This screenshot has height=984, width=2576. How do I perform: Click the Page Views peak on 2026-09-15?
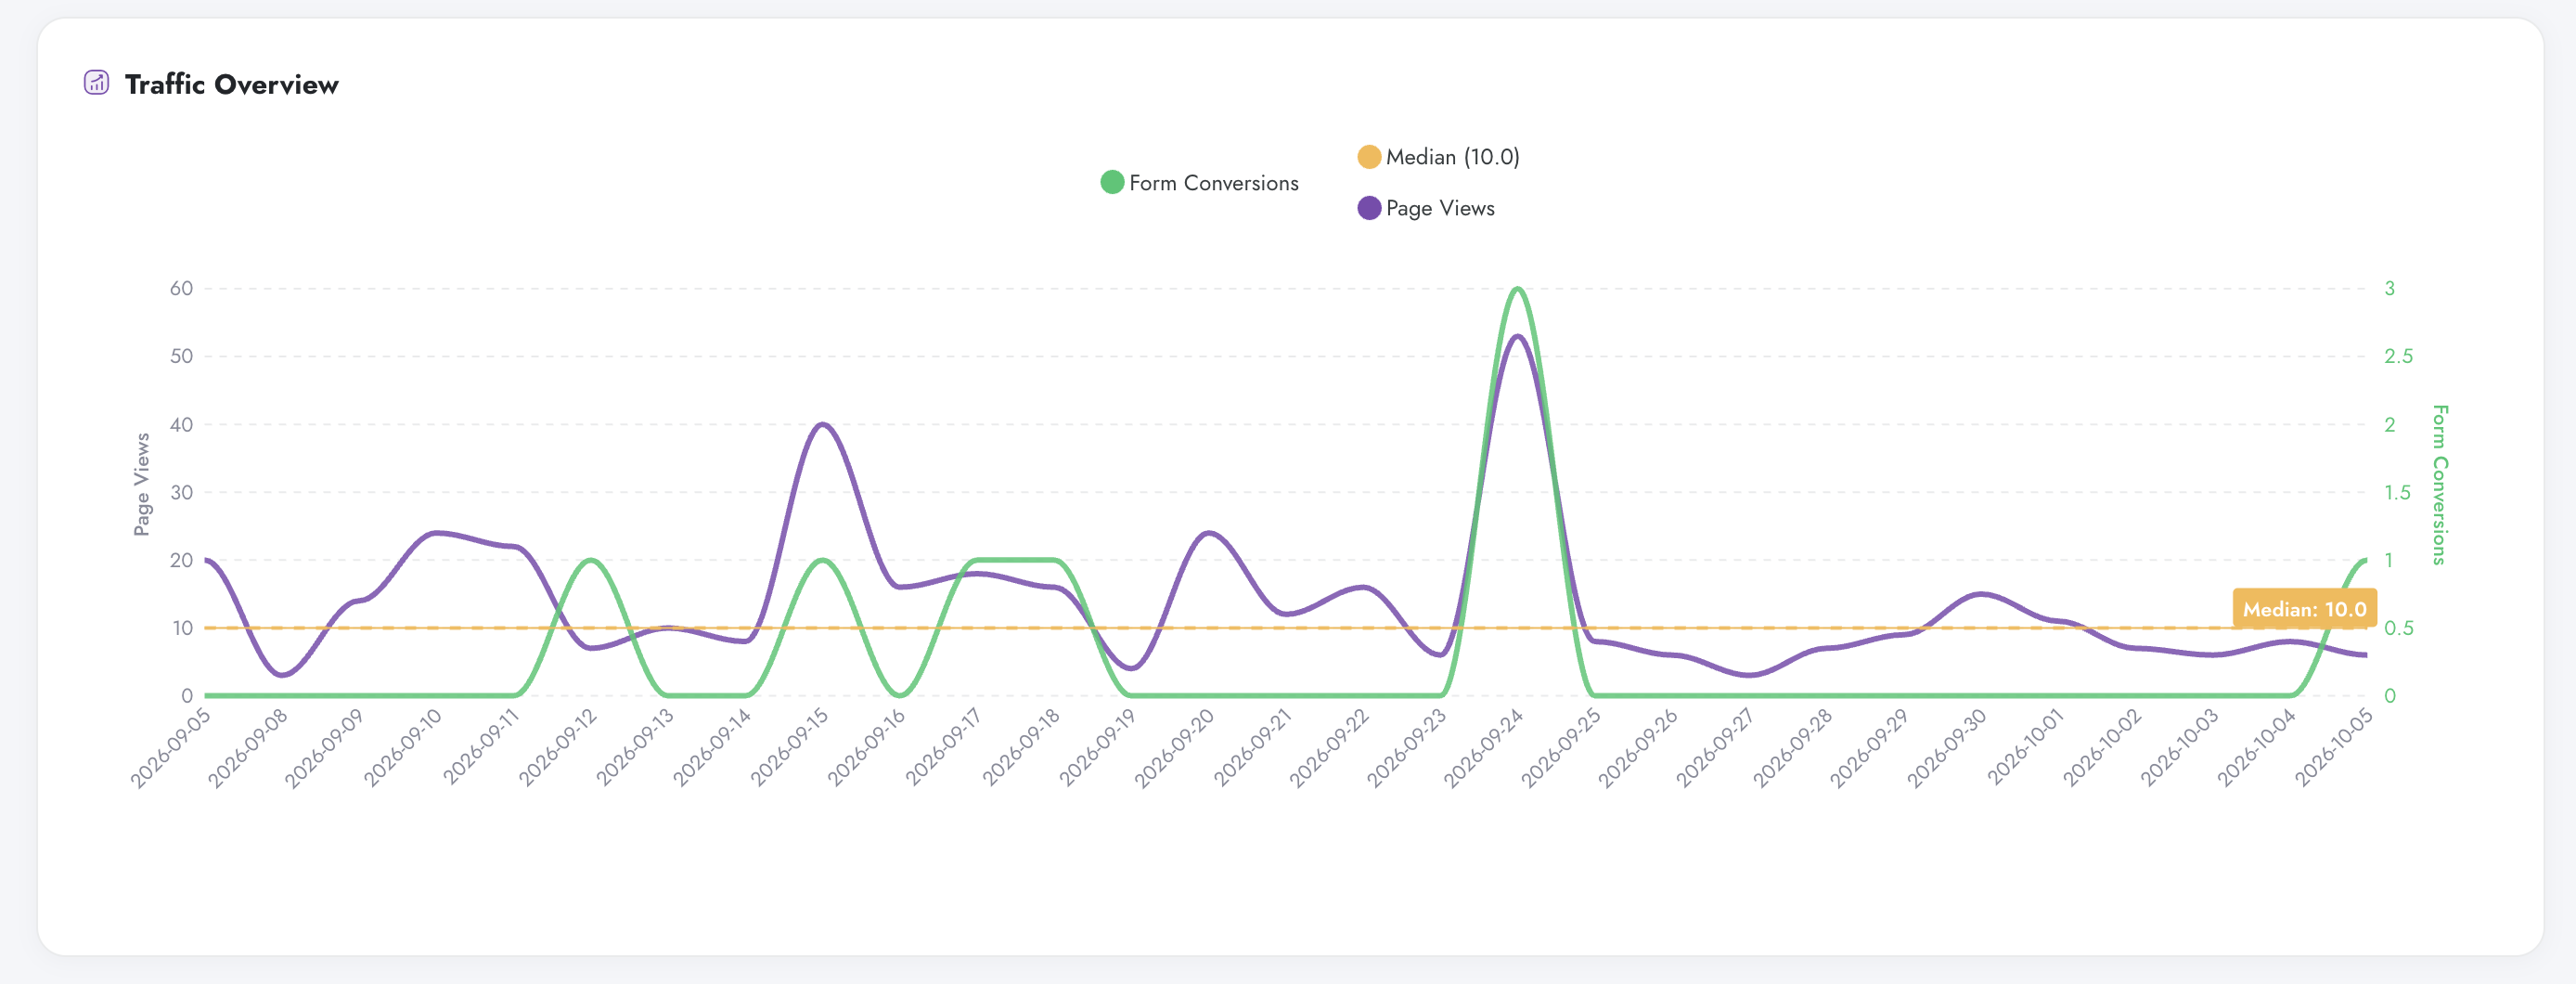pos(823,424)
